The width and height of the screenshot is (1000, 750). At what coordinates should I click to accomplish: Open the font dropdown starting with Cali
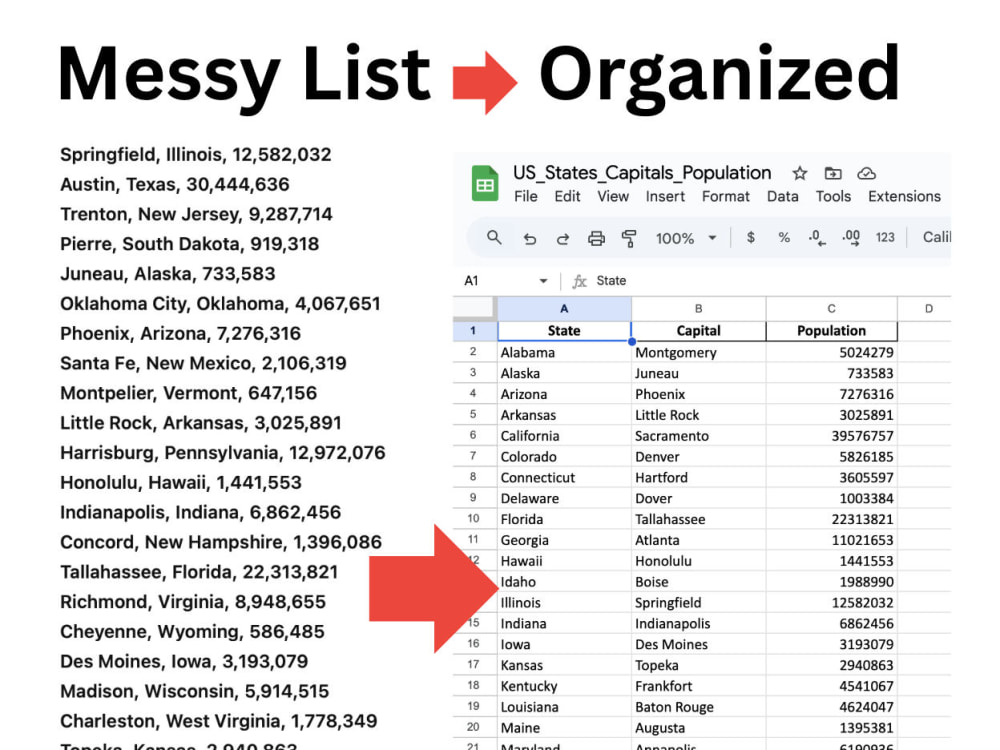pos(936,237)
